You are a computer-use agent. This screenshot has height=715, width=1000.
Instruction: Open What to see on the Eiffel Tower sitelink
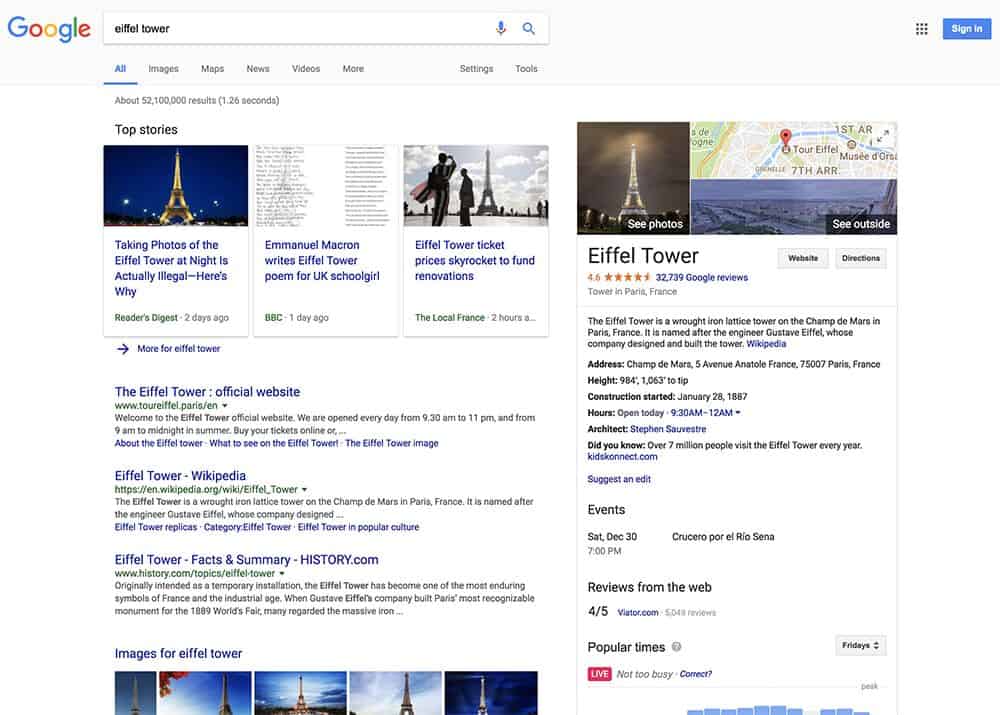point(274,443)
